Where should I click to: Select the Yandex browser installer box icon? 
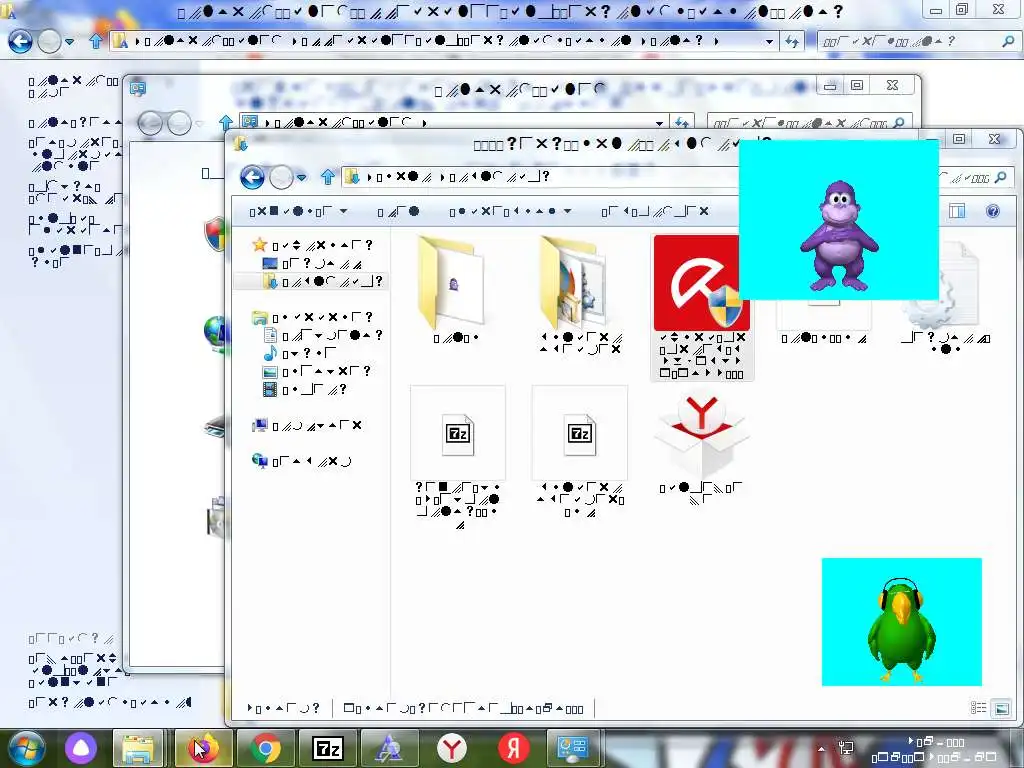701,449
